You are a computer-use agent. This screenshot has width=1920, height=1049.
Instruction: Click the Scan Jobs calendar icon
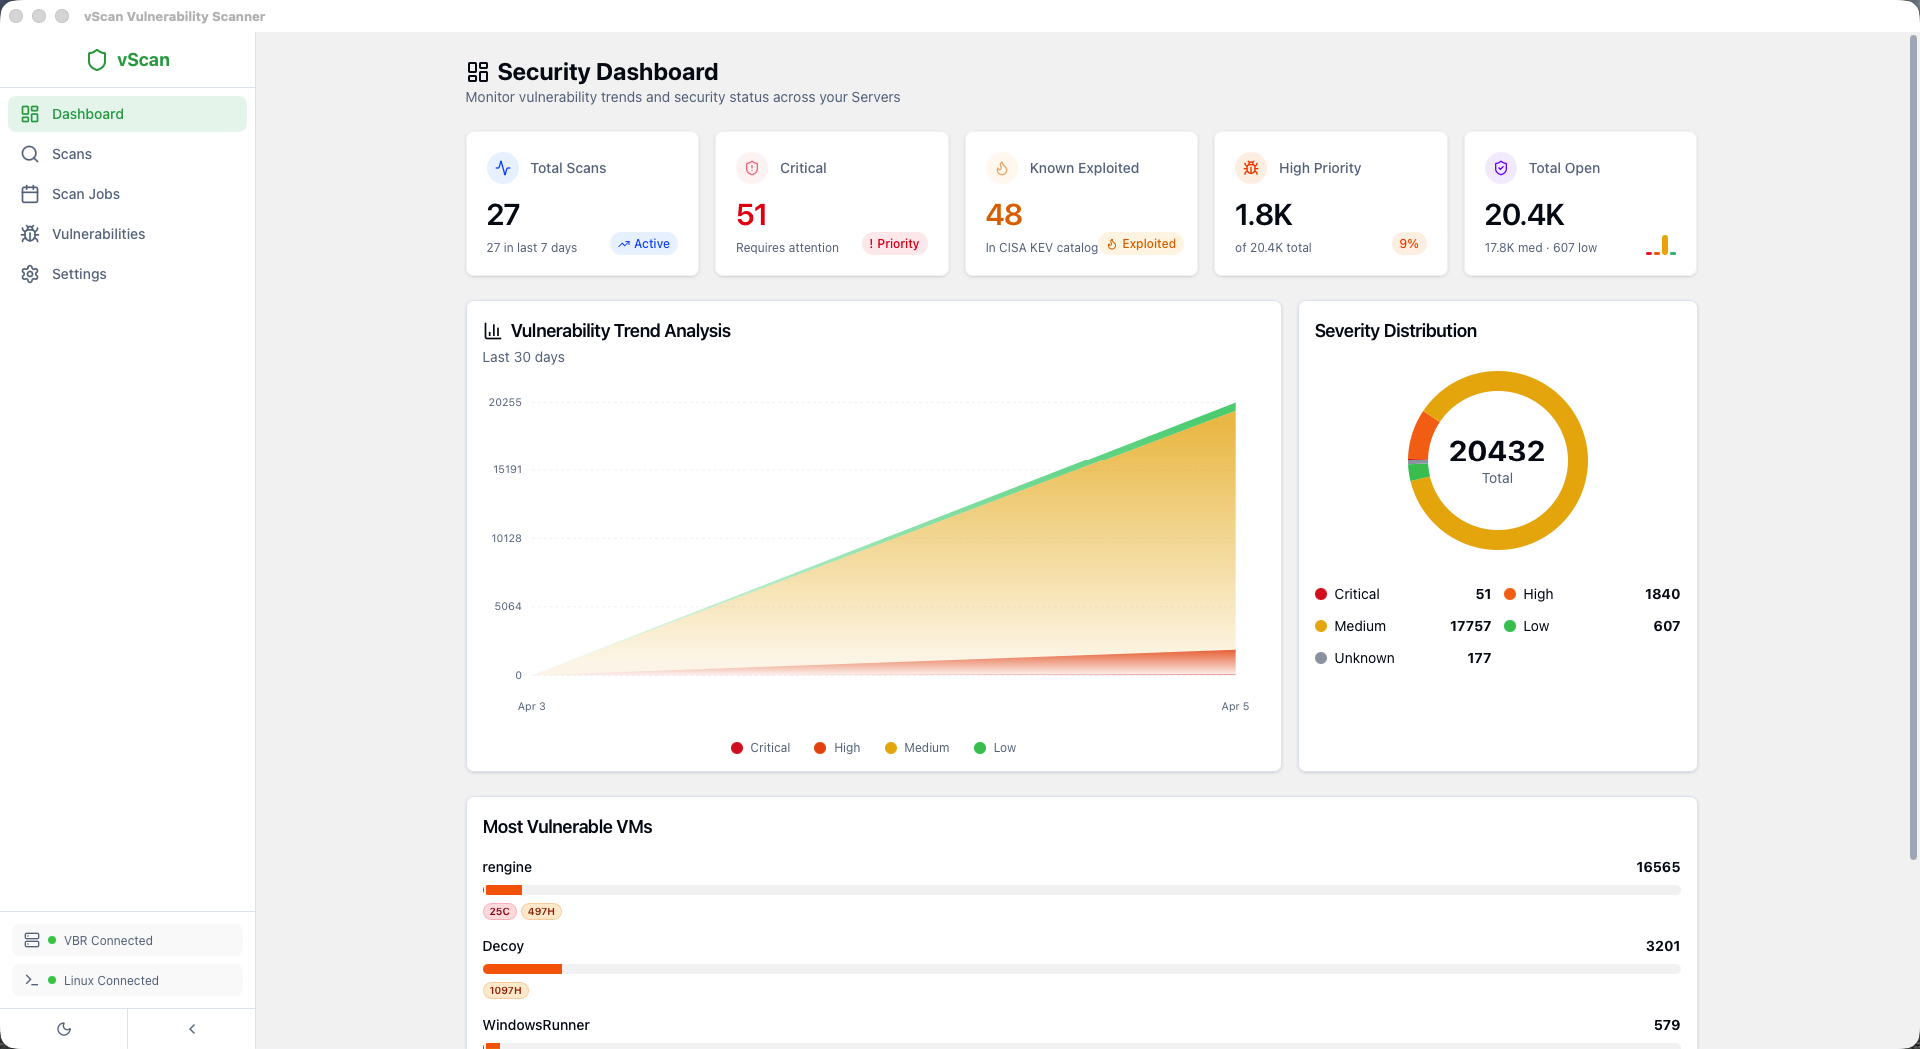pyautogui.click(x=30, y=194)
